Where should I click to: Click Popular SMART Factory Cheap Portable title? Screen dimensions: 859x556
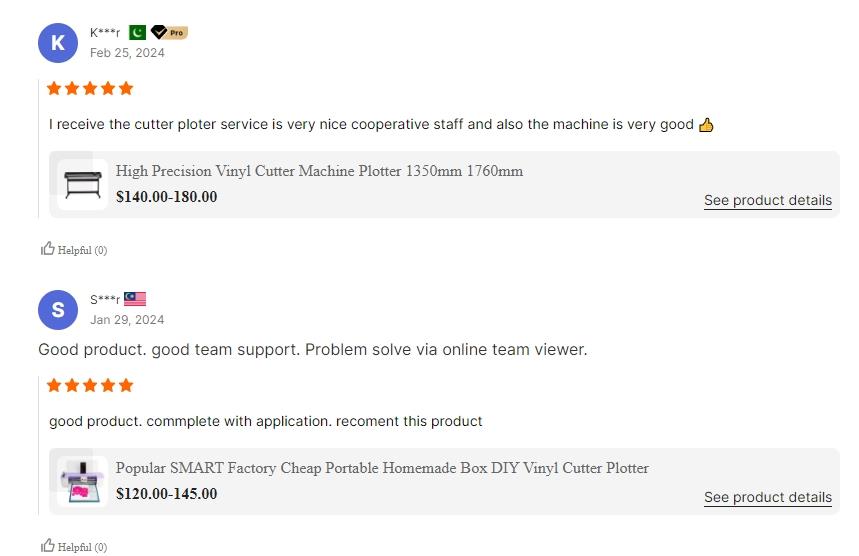click(382, 468)
